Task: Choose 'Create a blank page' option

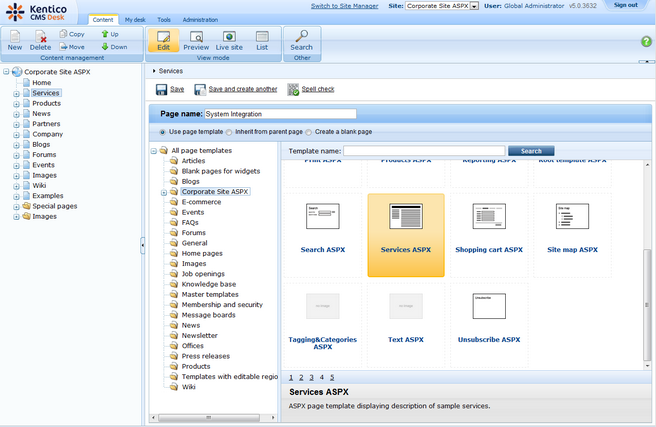Action: [x=310, y=132]
